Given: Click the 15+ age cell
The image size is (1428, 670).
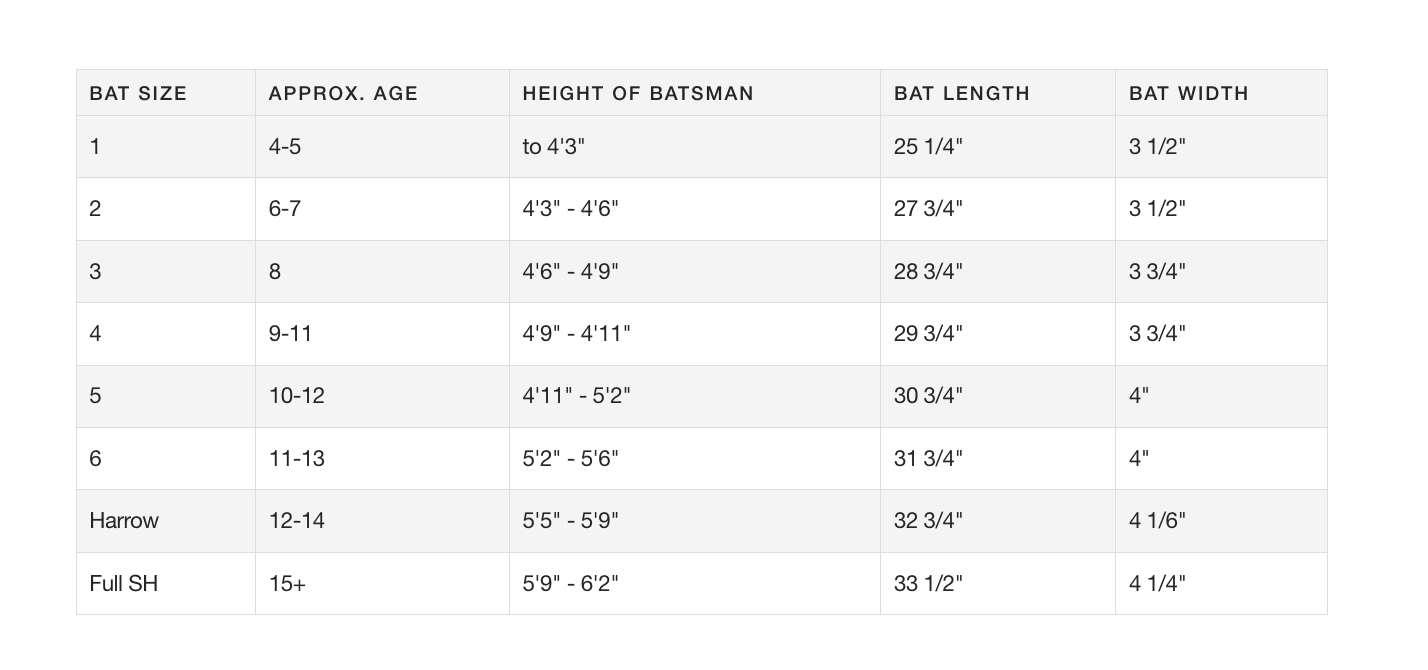Looking at the screenshot, I should click(x=383, y=584).
